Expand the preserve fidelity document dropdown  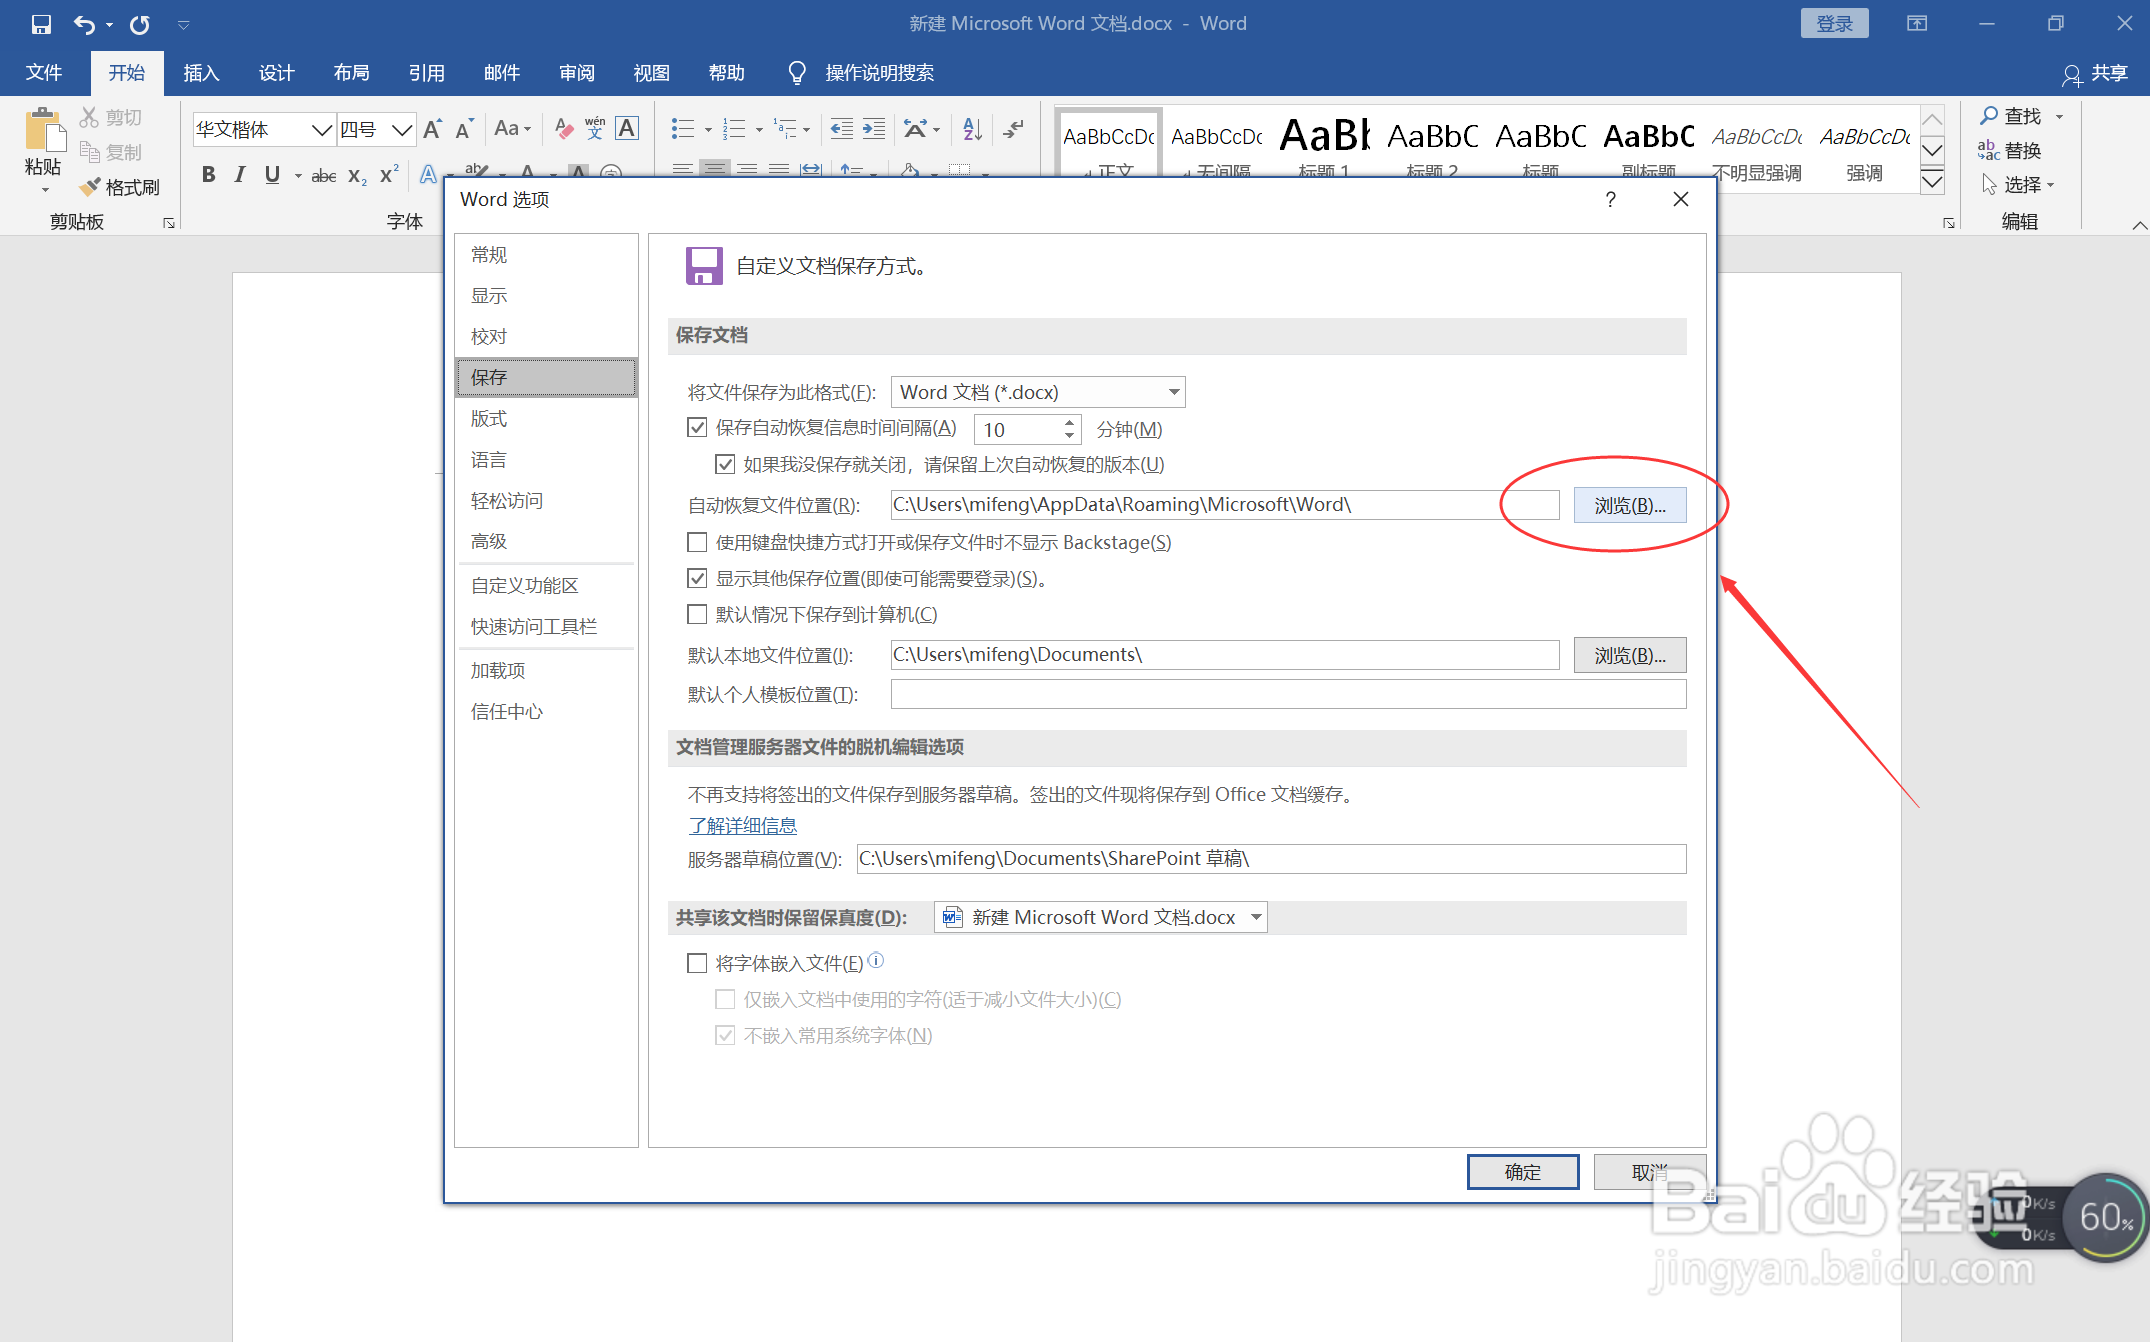pos(1256,917)
